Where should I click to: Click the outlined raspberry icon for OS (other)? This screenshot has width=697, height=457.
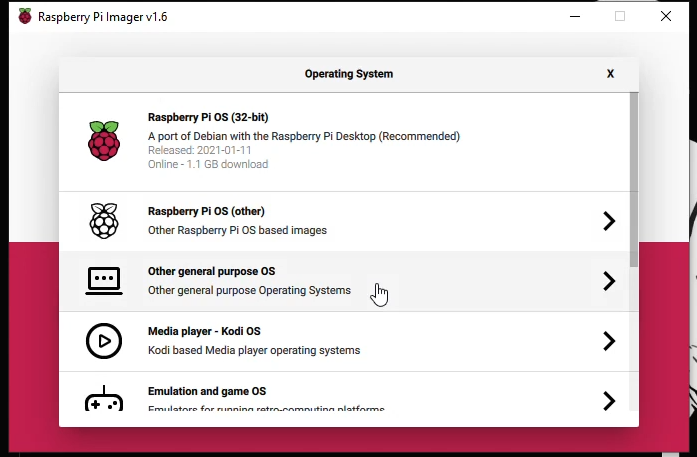pyautogui.click(x=104, y=220)
